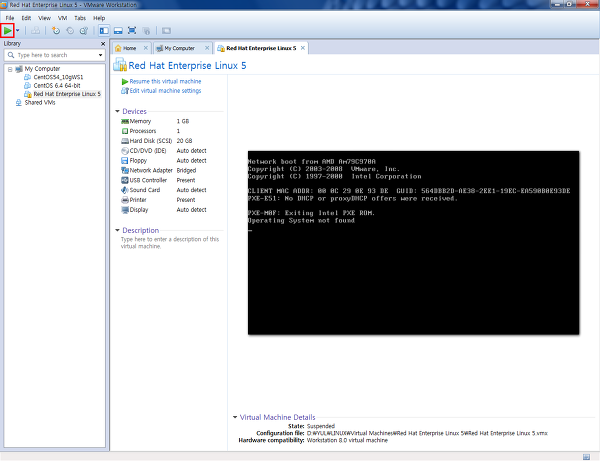Click the CD/DVD (IDE) device icon
The height and width of the screenshot is (461, 600).
click(125, 151)
